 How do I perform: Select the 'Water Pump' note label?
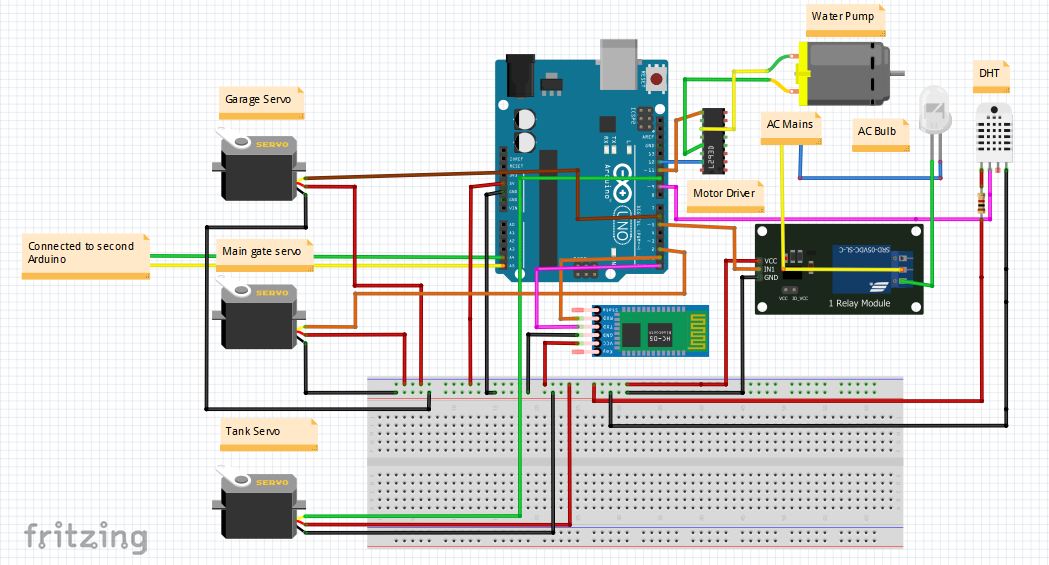pyautogui.click(x=846, y=20)
